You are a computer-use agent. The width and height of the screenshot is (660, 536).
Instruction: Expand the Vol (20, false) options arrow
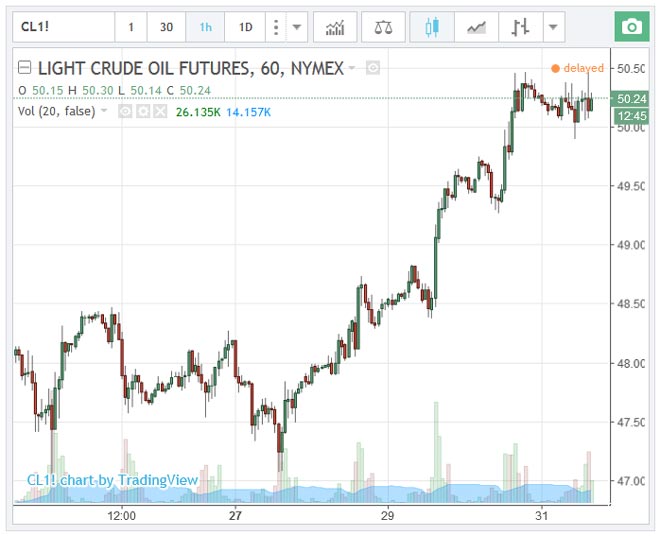point(104,112)
